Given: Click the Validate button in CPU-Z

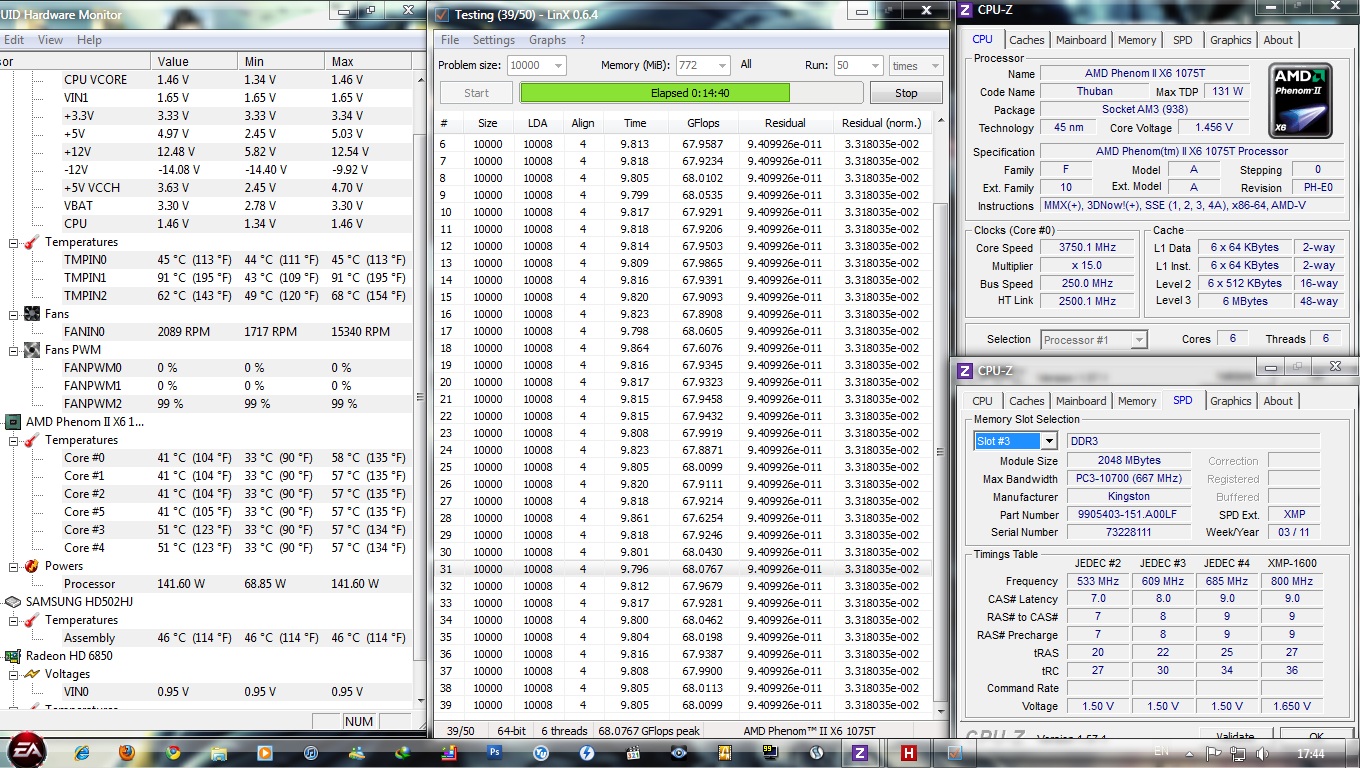Looking at the screenshot, I should [x=1235, y=737].
